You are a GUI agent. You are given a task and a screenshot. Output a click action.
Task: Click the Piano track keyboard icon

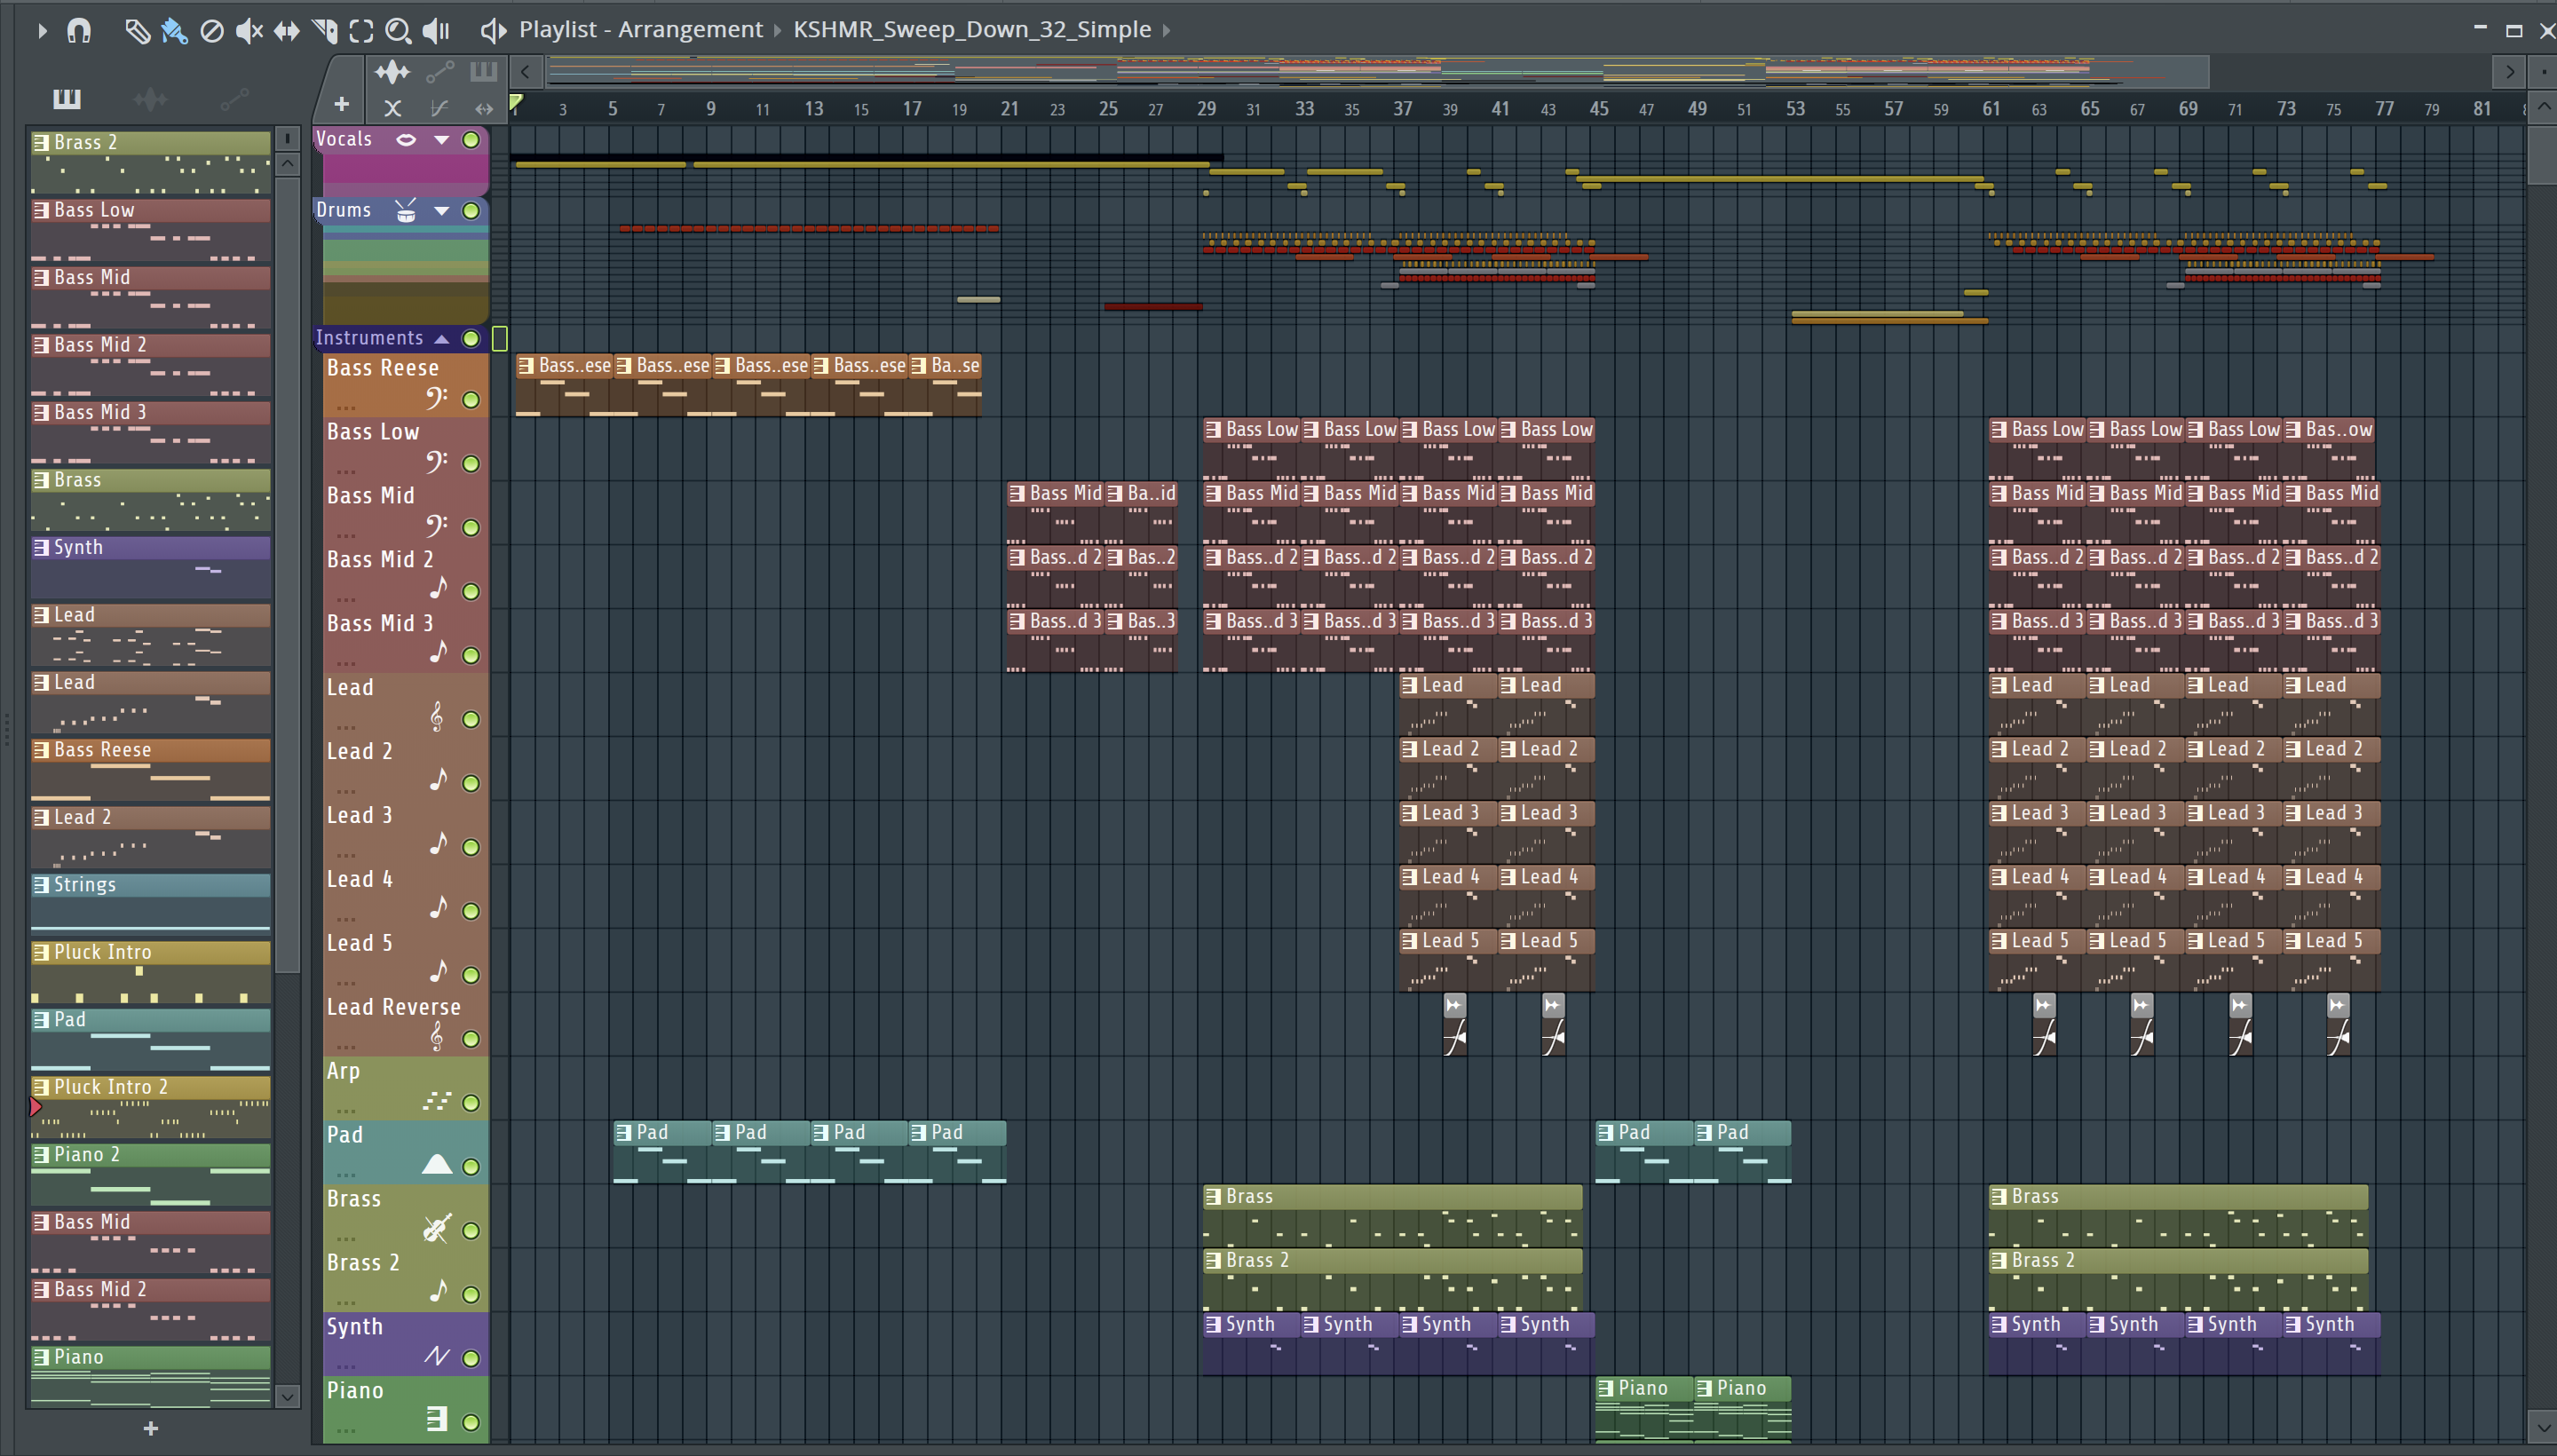coord(437,1419)
